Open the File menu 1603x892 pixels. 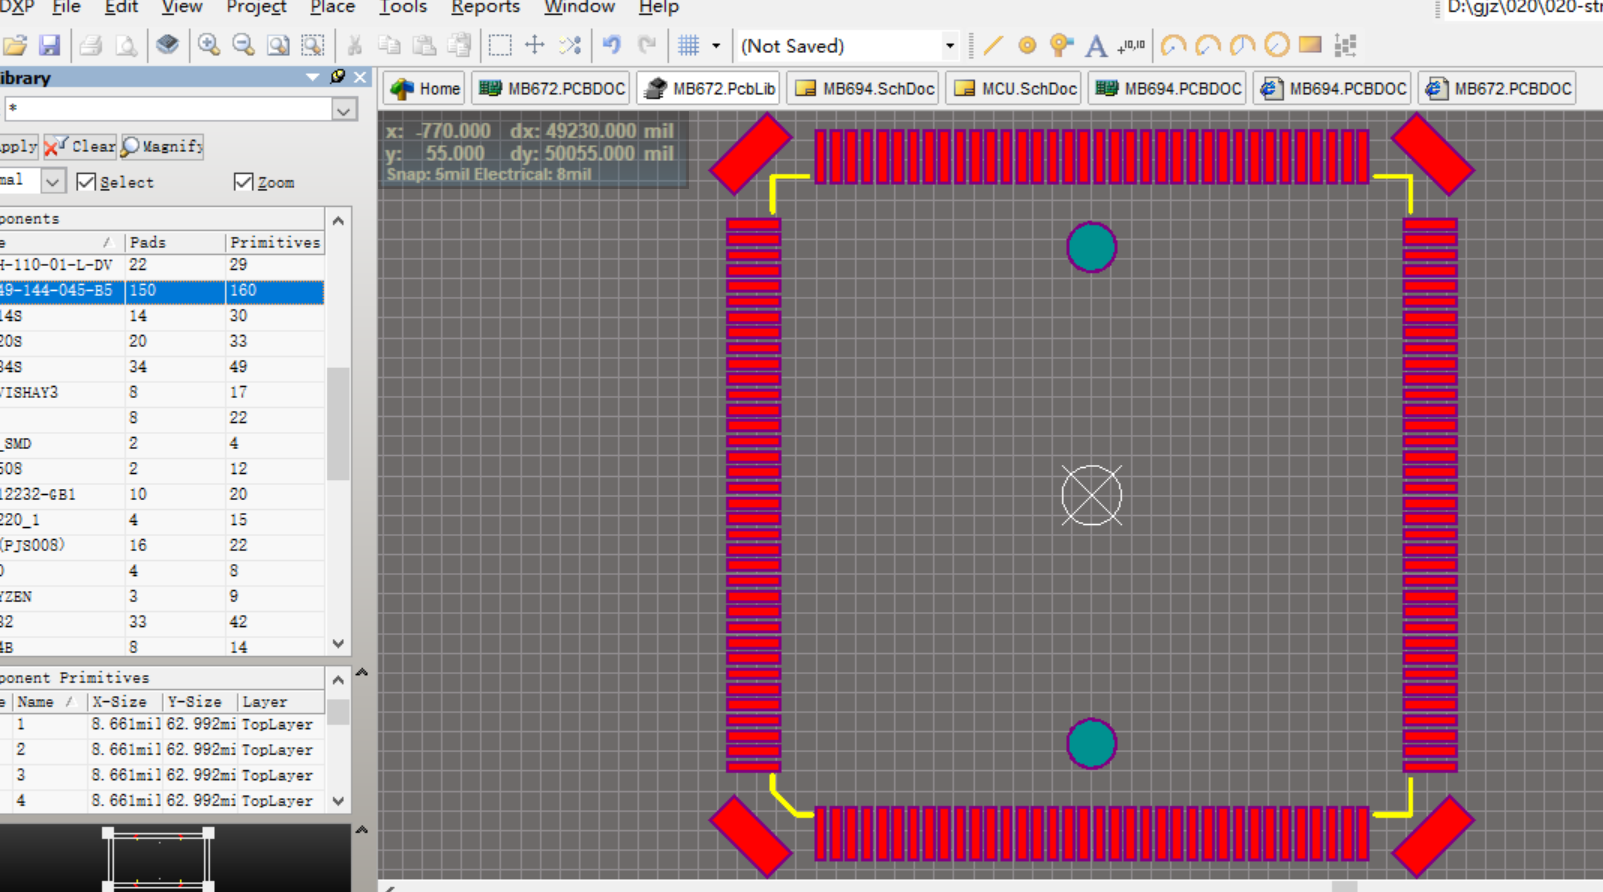click(66, 7)
